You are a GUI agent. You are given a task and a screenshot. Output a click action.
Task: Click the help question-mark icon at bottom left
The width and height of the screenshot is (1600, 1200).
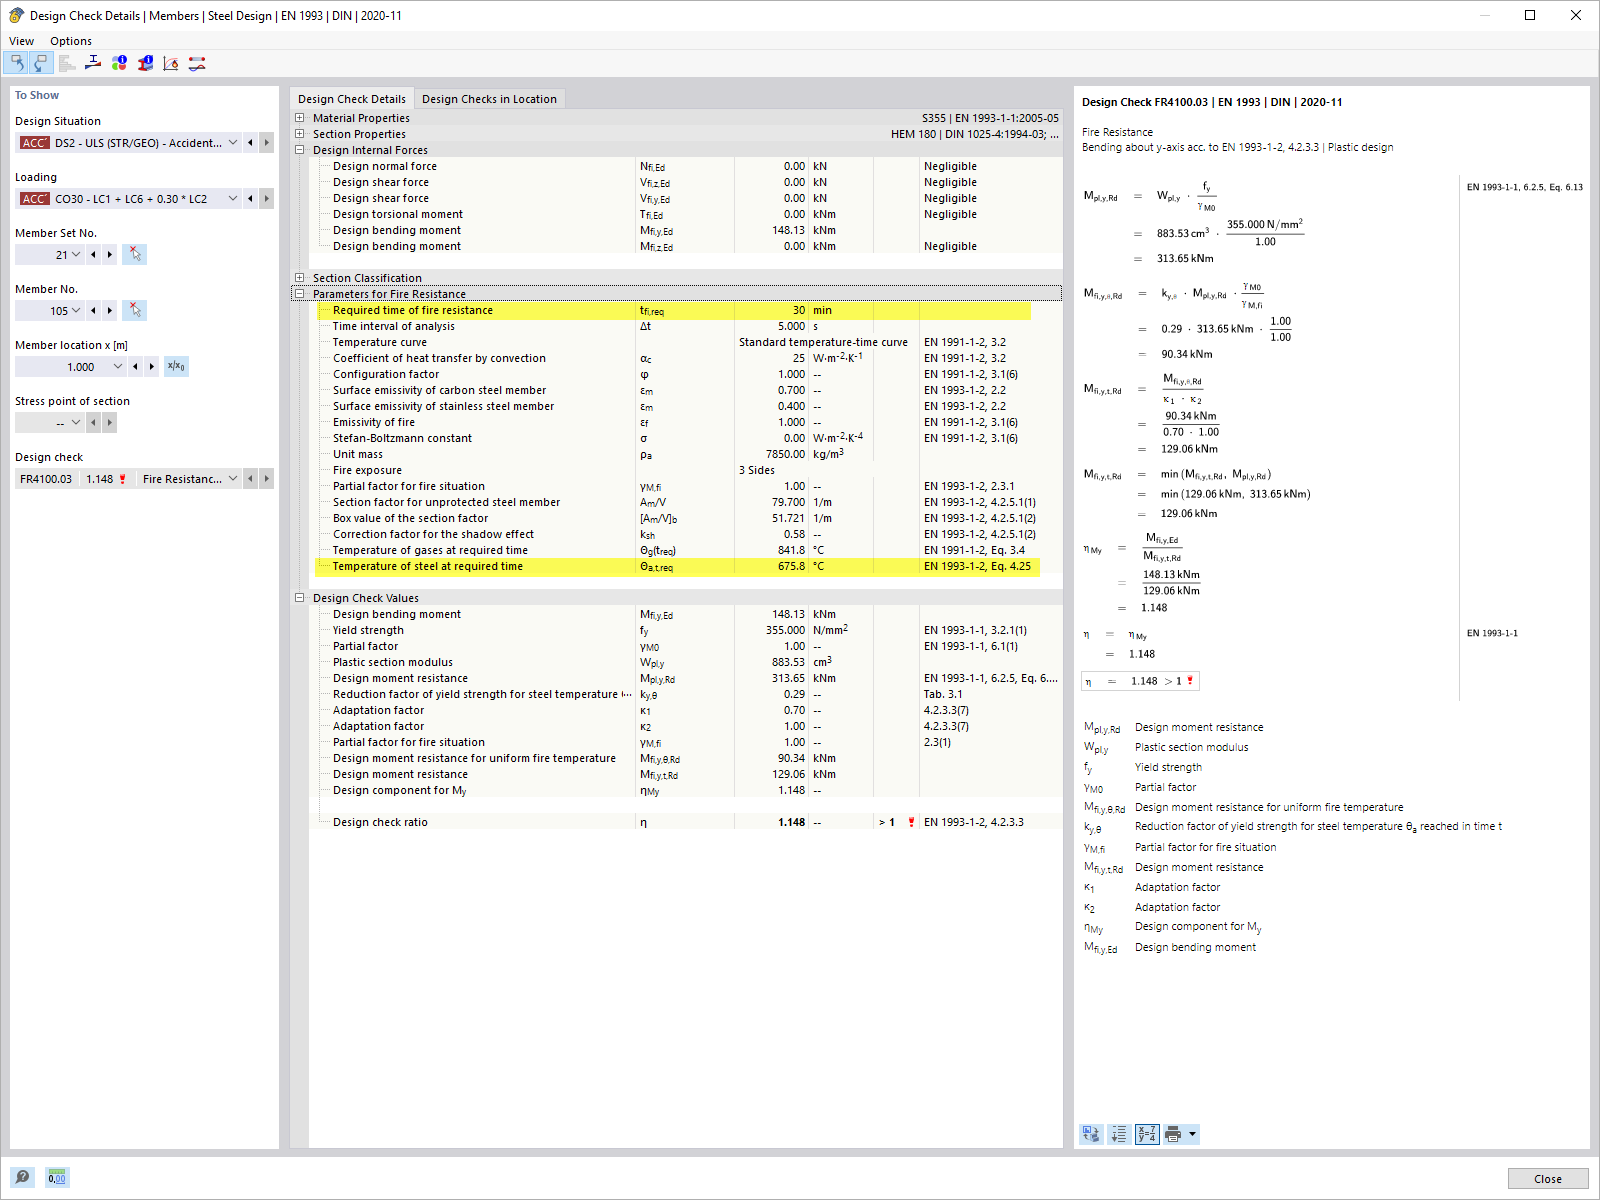click(x=22, y=1177)
